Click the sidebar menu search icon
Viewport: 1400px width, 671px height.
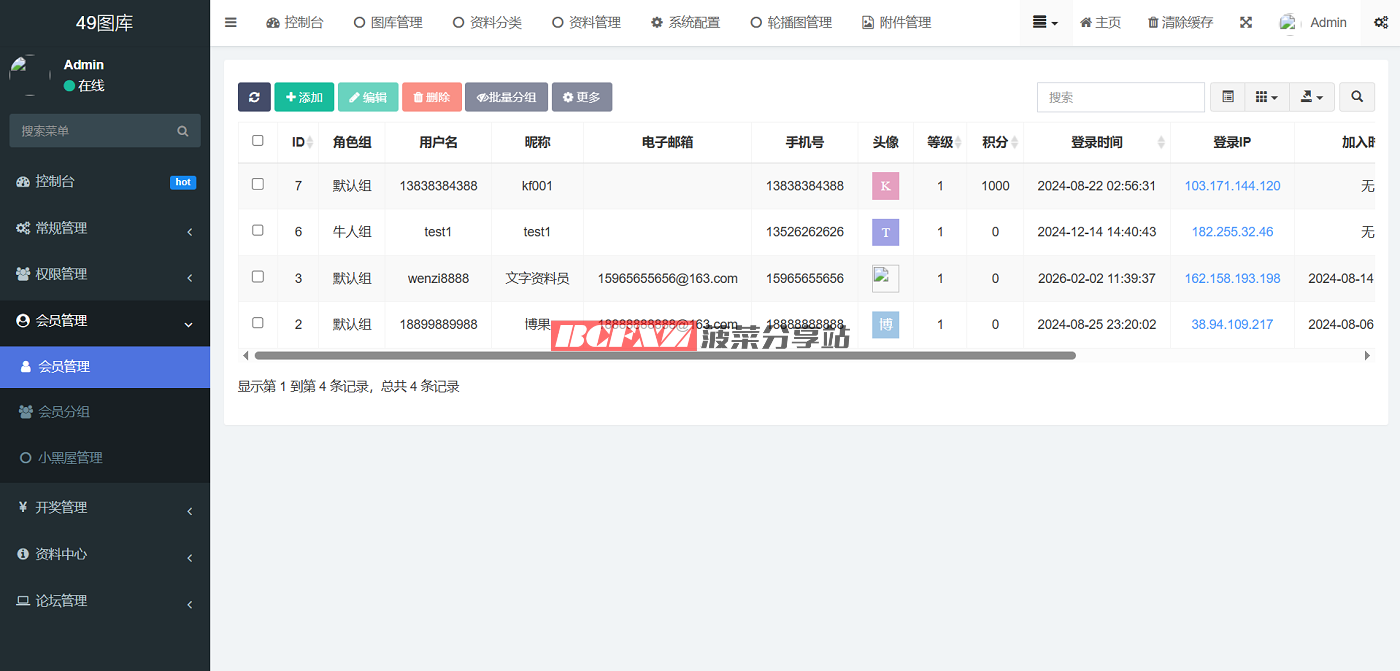pyautogui.click(x=183, y=131)
